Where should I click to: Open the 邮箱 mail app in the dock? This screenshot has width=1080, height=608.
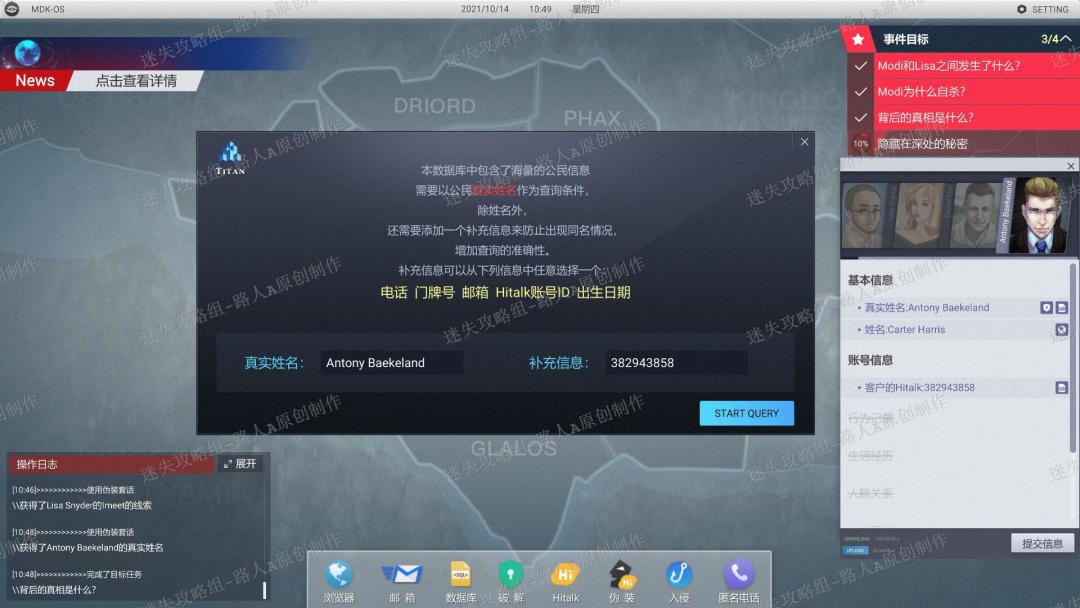402,580
